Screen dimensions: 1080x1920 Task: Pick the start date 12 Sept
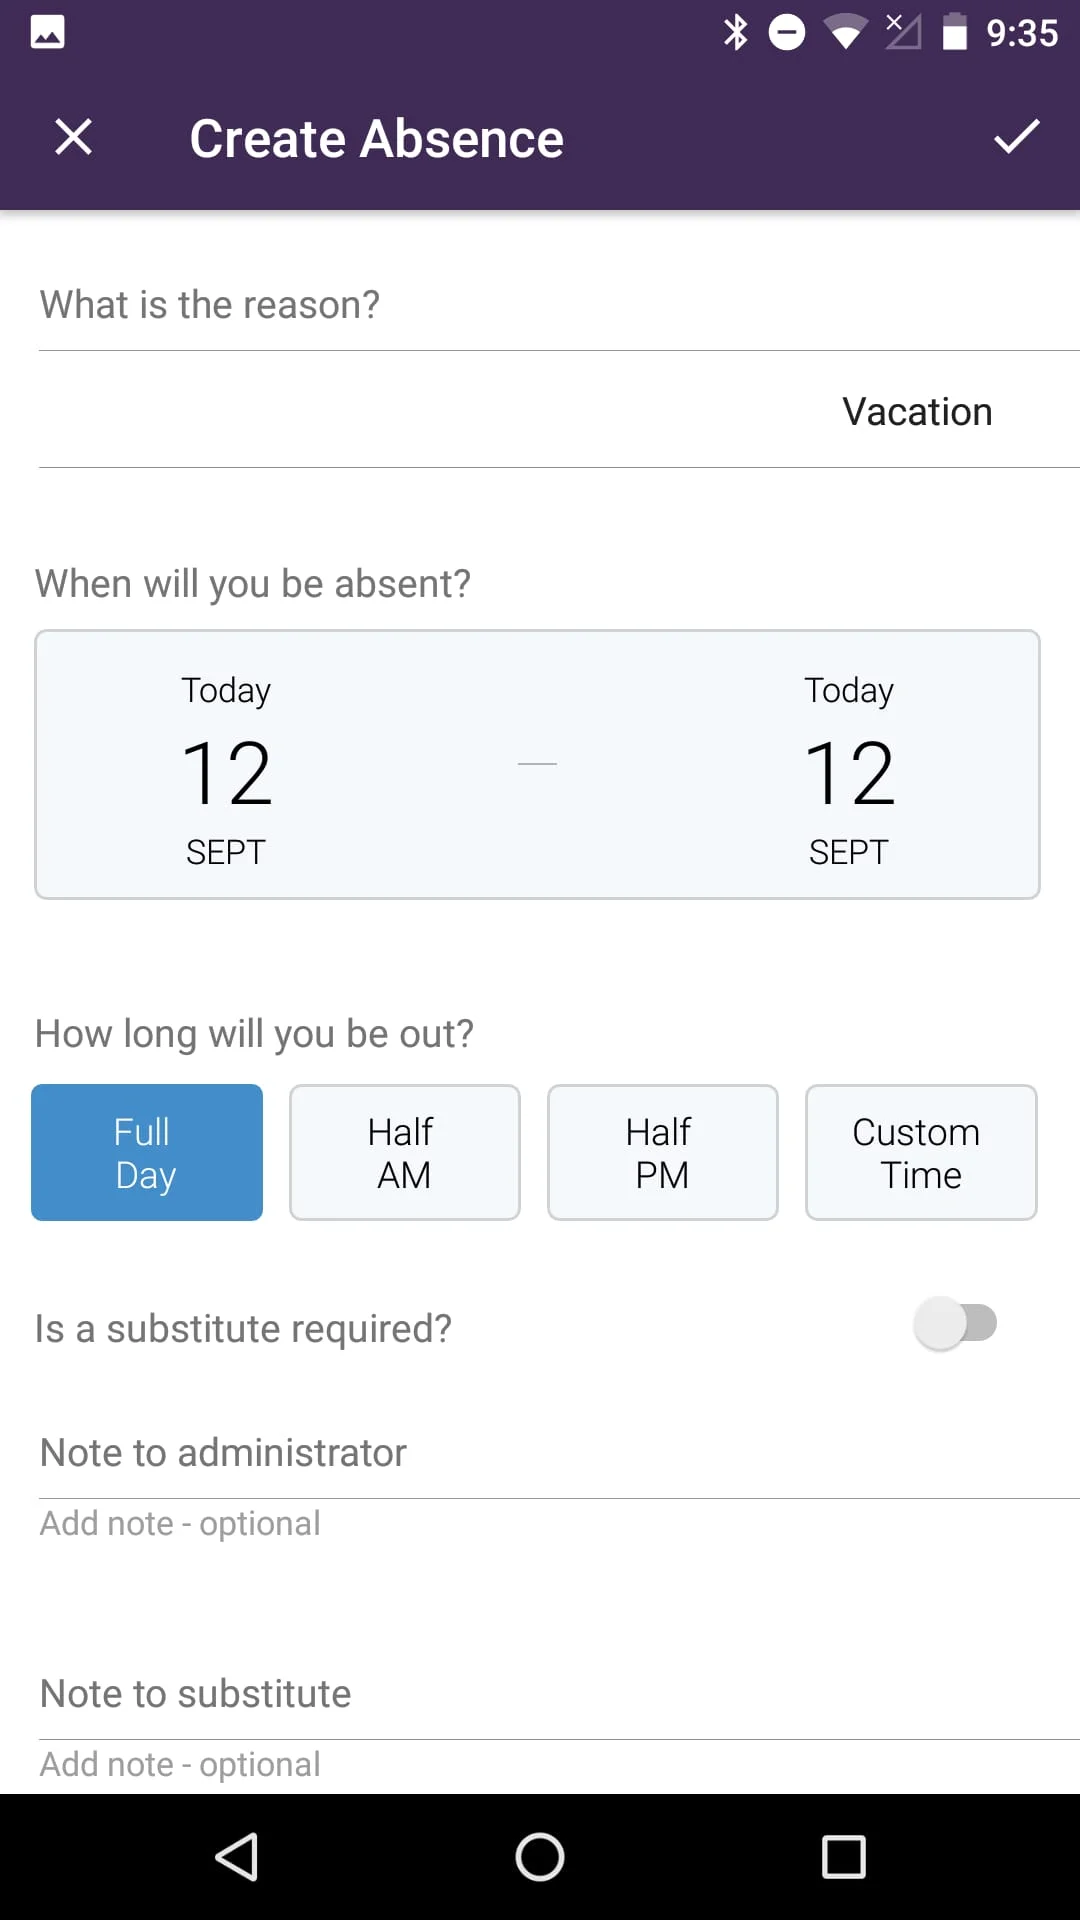226,768
